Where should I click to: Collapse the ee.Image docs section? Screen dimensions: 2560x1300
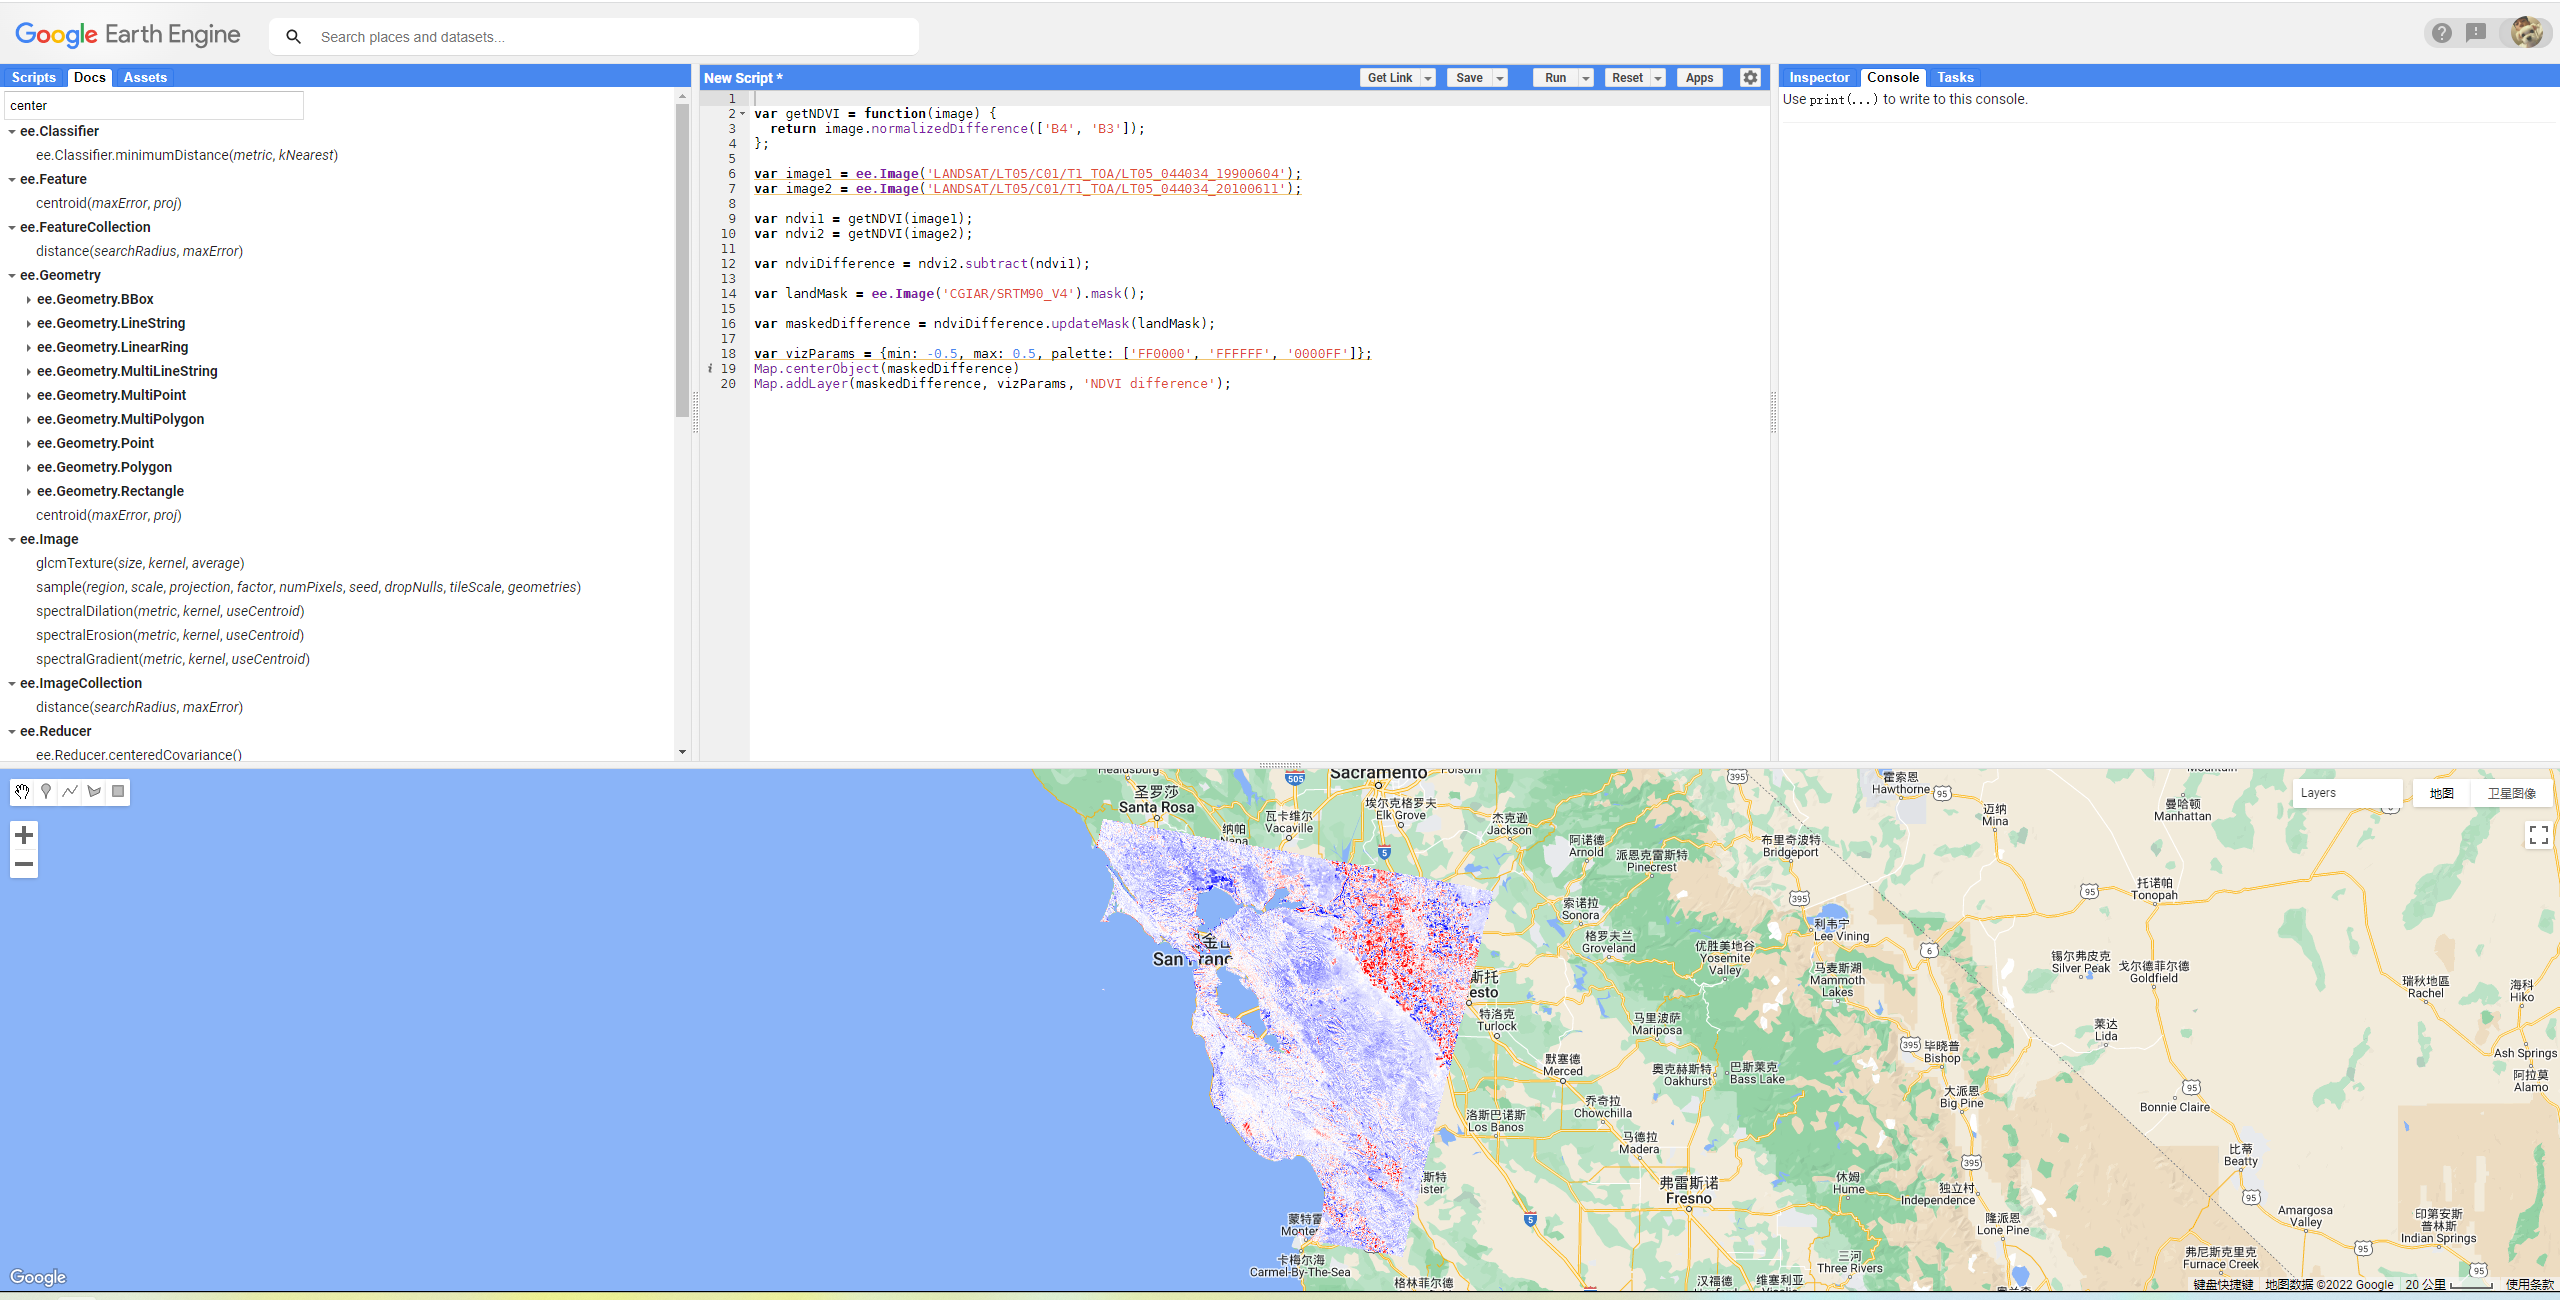point(12,540)
